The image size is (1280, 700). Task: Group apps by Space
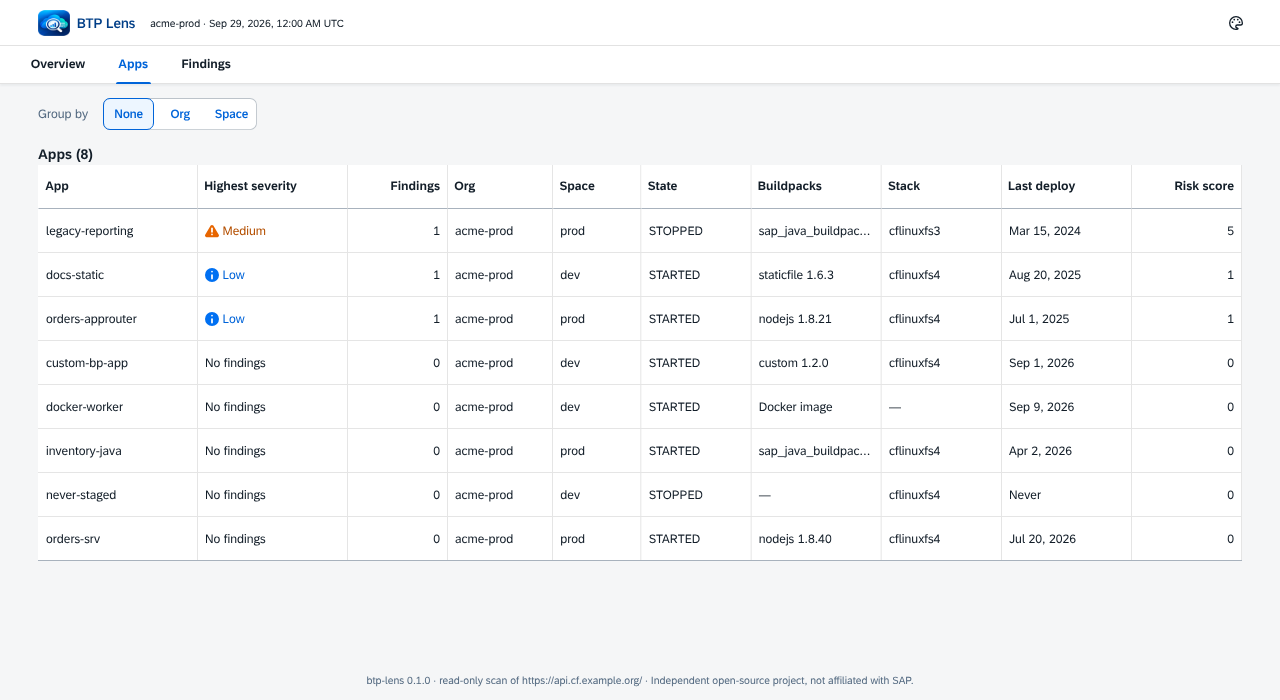click(x=231, y=114)
